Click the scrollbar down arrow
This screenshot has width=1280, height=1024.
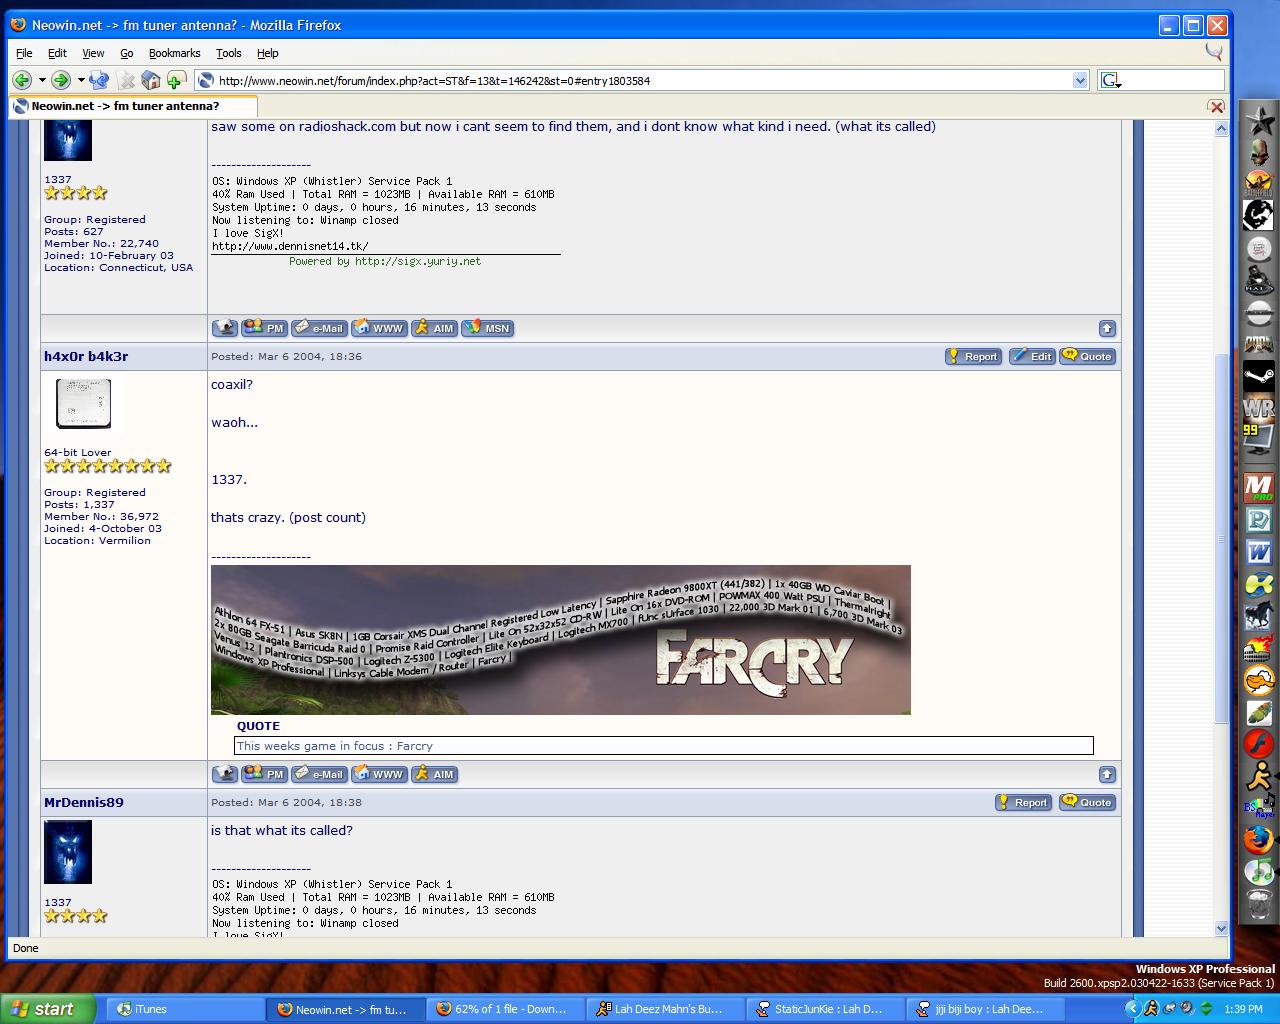click(x=1221, y=928)
